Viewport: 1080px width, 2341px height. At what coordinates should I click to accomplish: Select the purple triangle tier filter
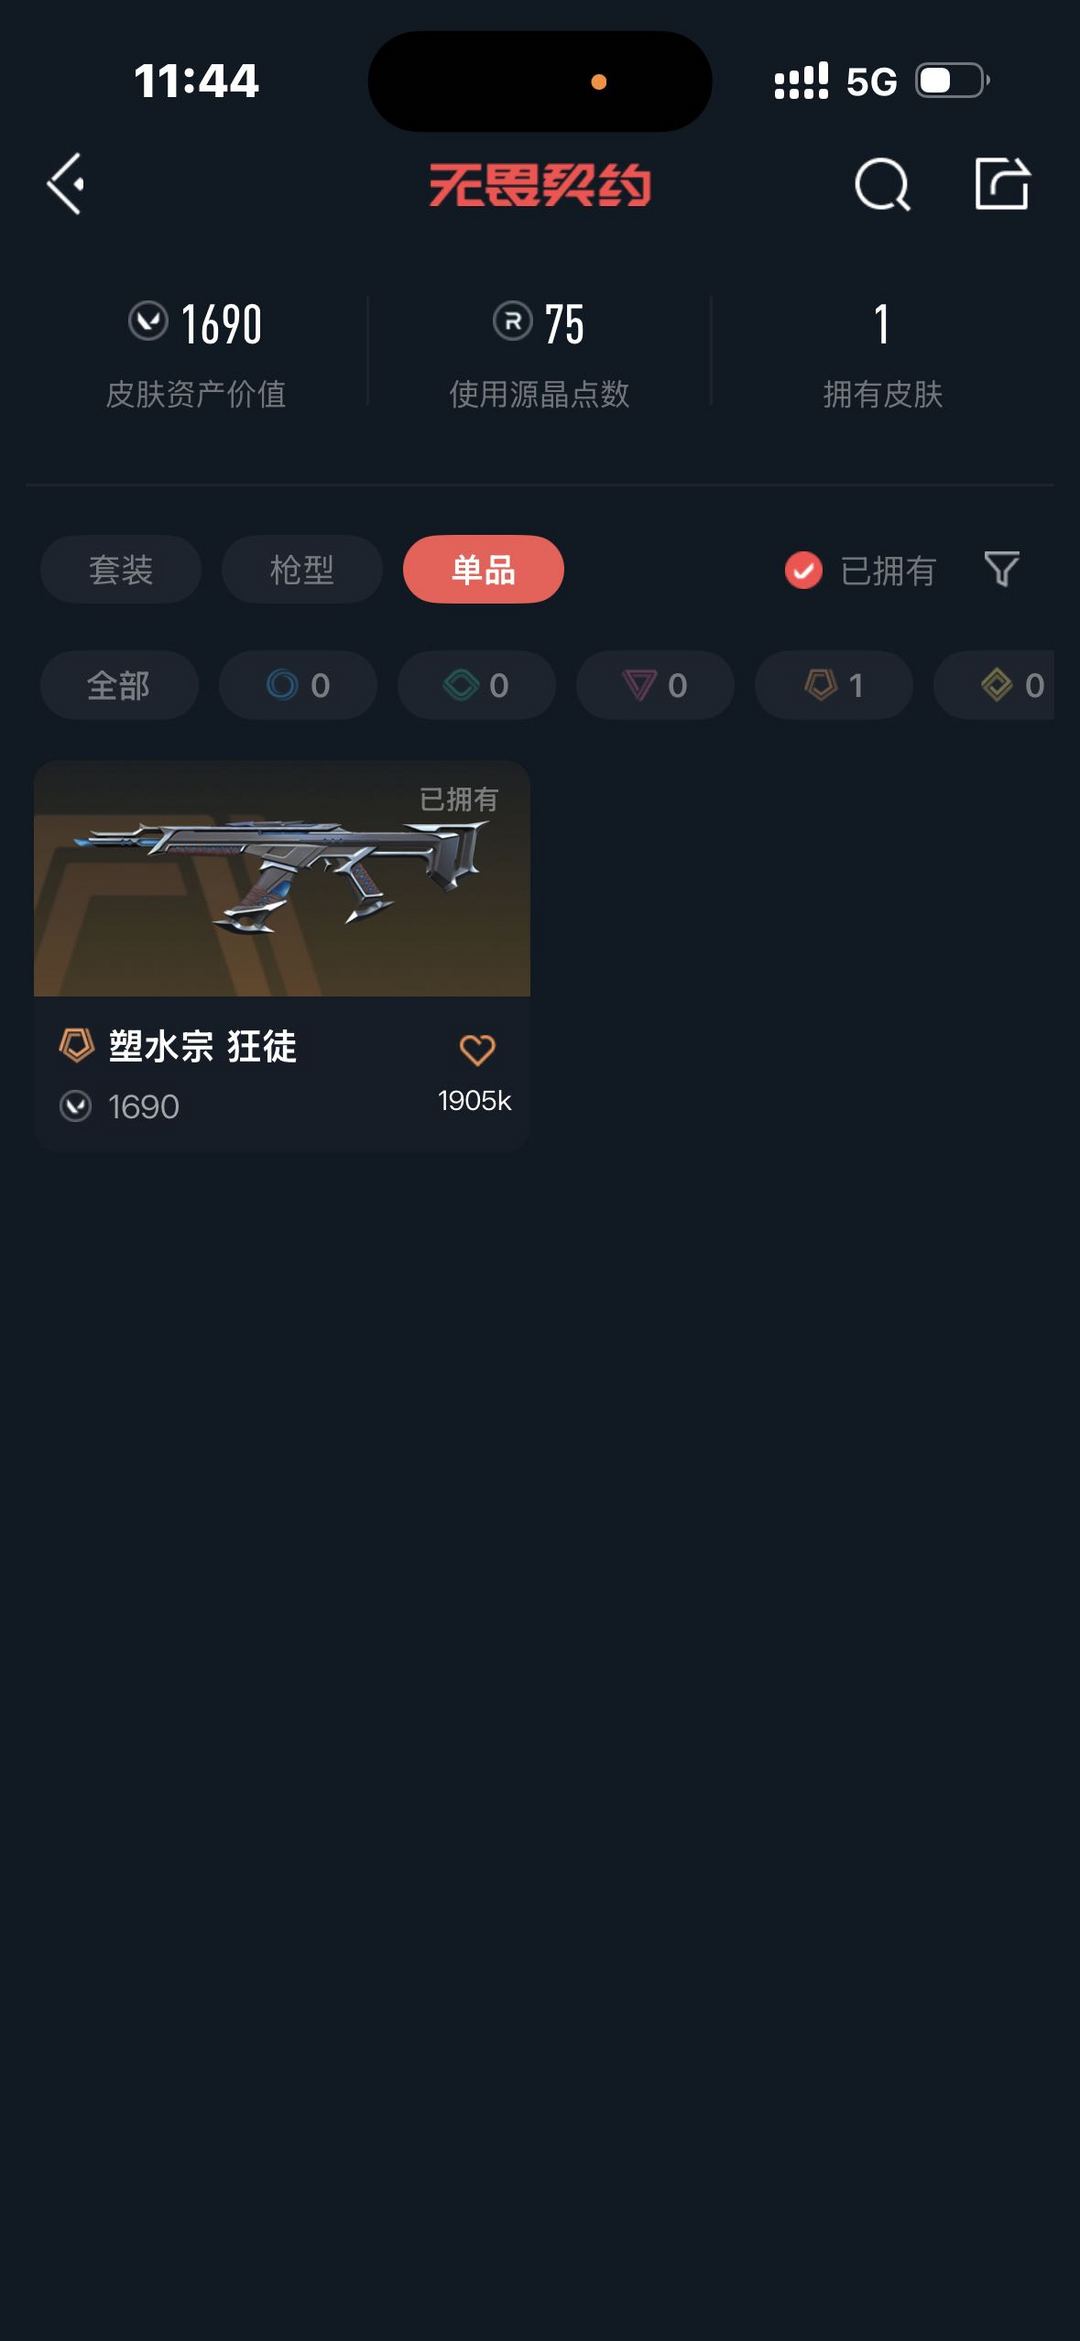655,685
